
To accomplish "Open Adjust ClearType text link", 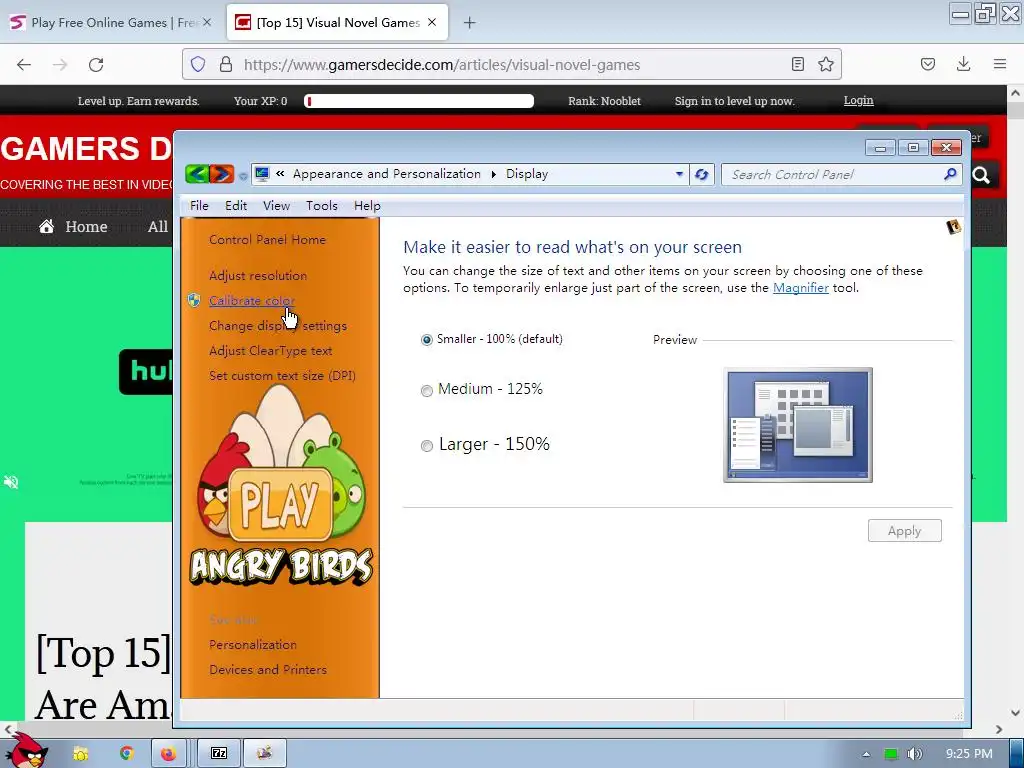I will click(270, 351).
